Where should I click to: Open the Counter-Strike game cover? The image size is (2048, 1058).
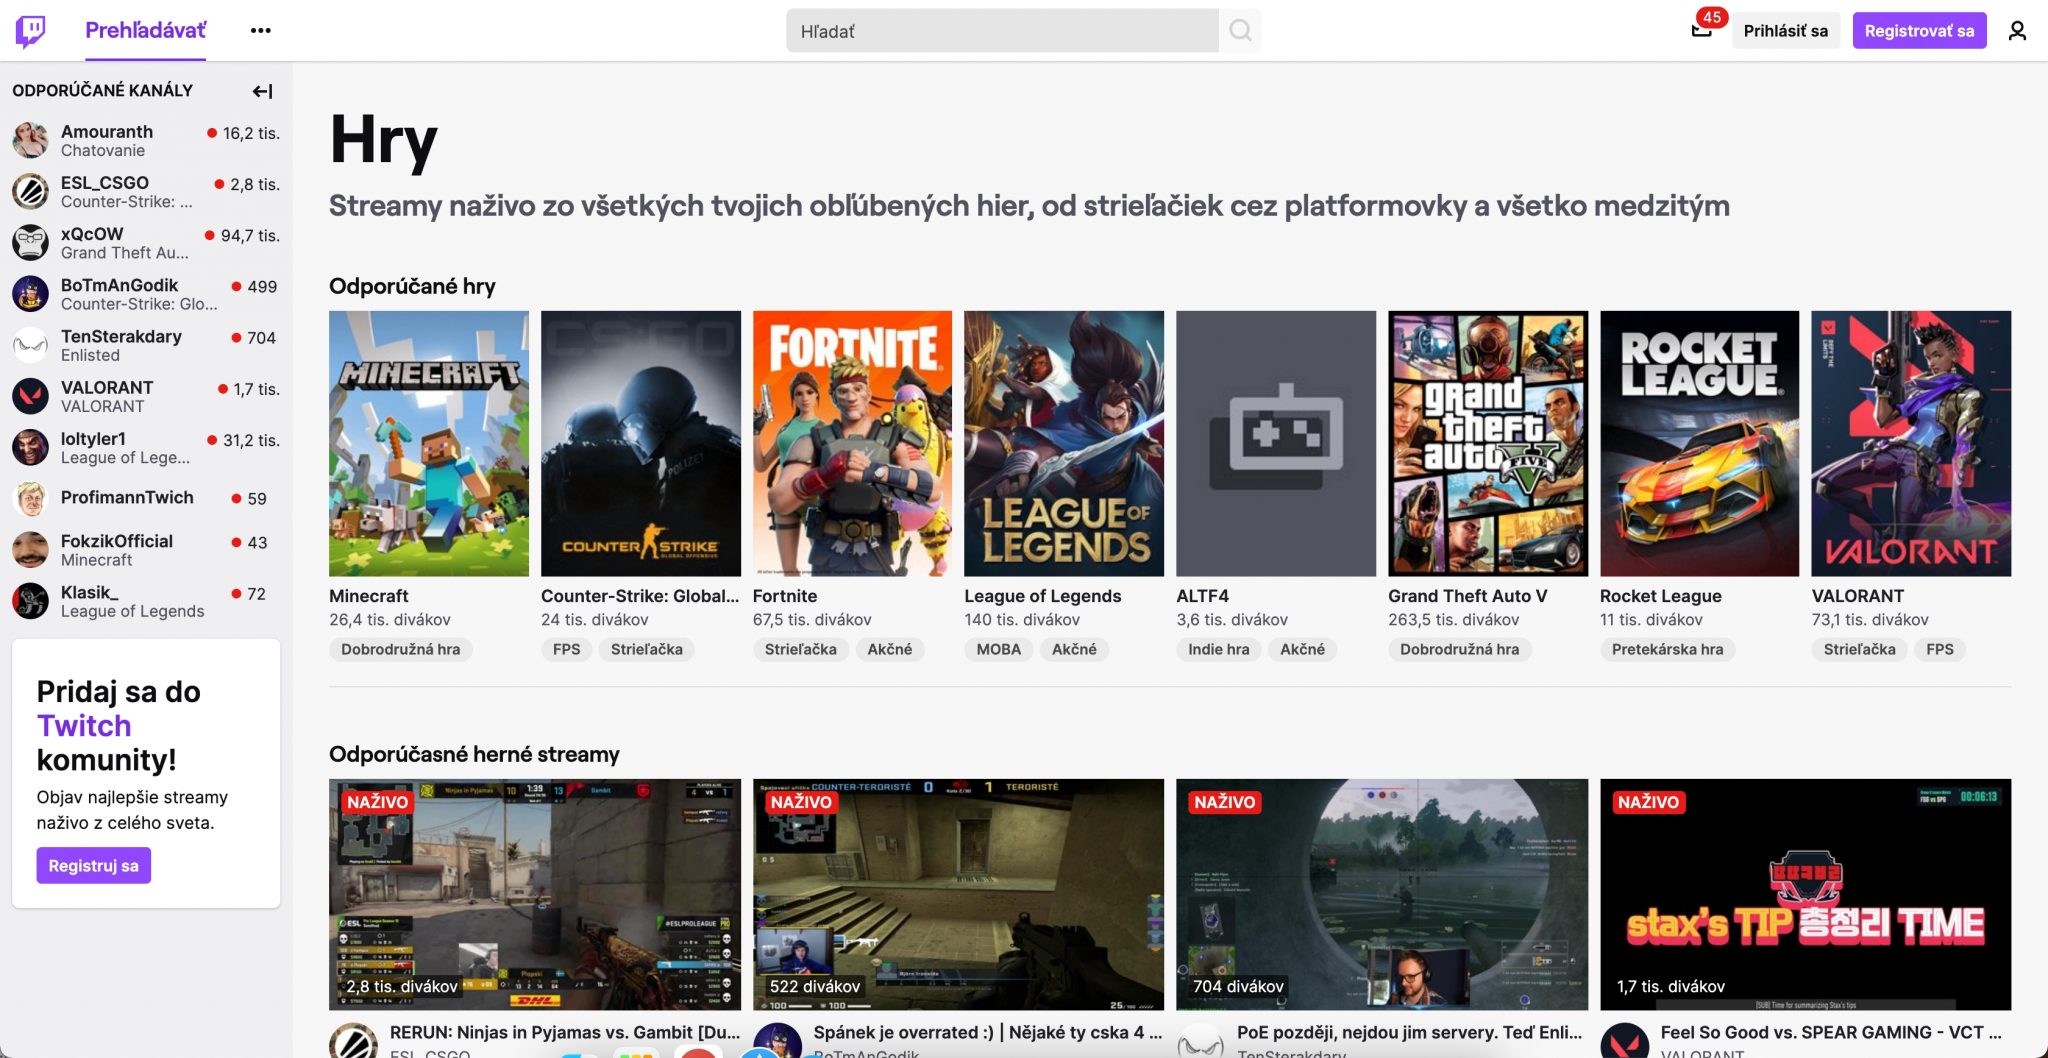(641, 443)
